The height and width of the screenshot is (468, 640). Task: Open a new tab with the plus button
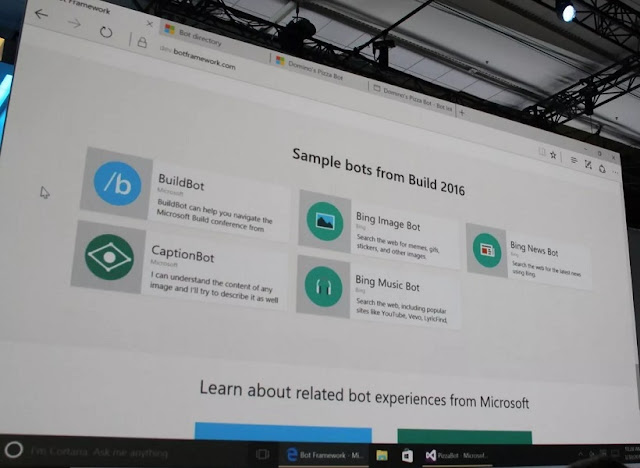coord(462,113)
